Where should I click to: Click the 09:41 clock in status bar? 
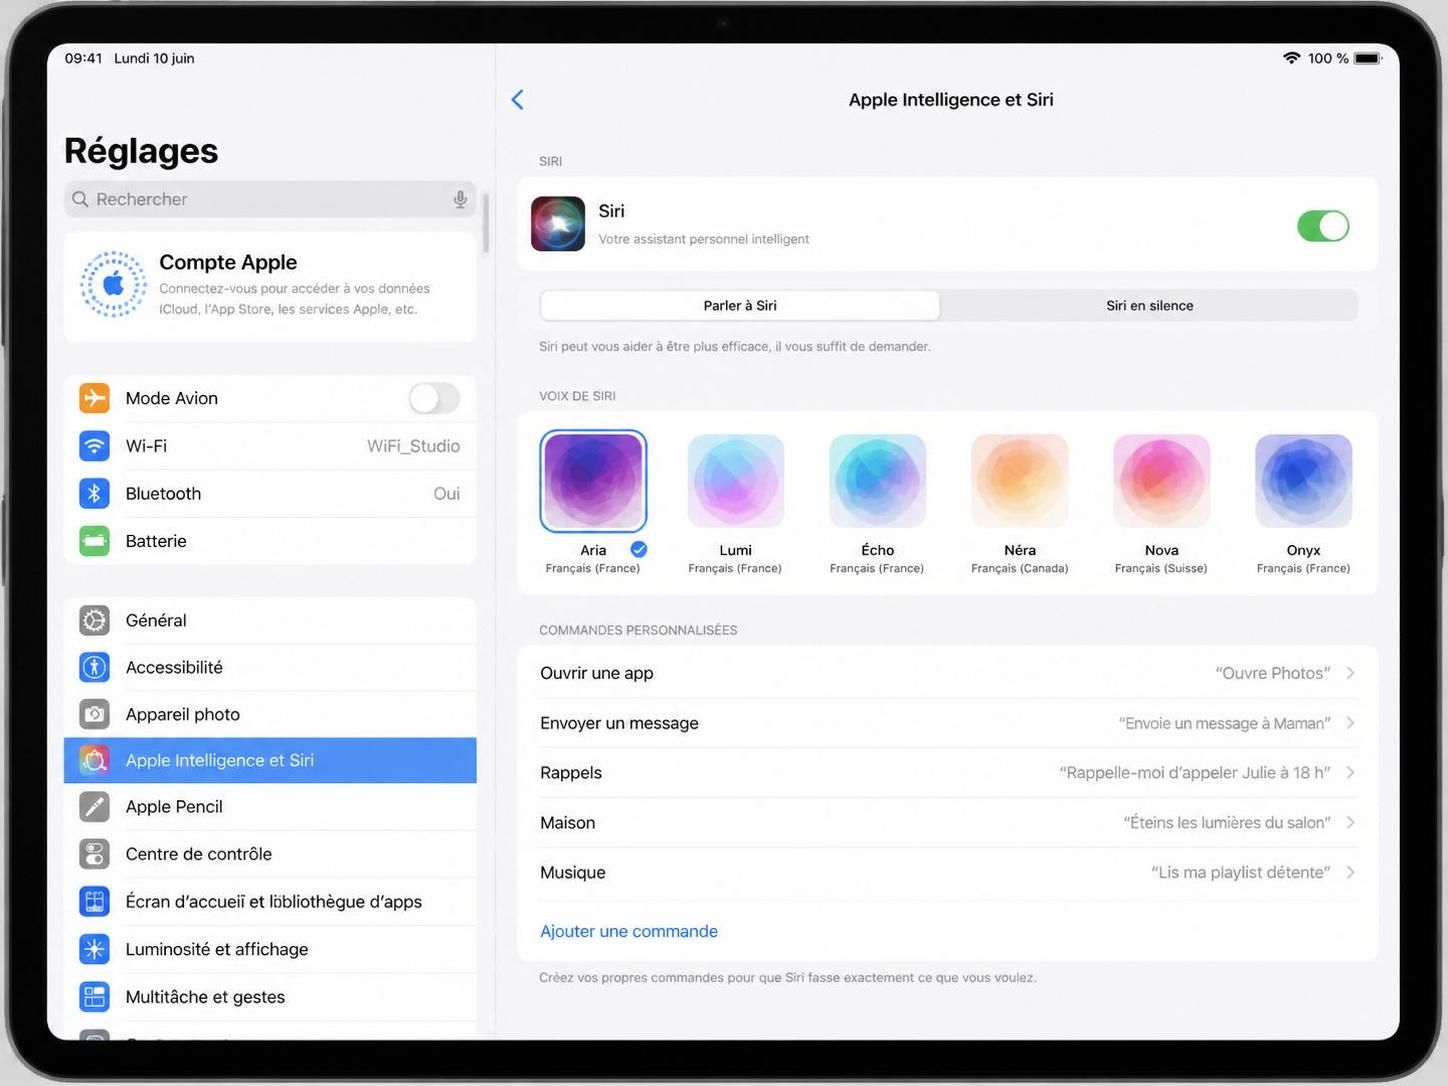tap(84, 58)
